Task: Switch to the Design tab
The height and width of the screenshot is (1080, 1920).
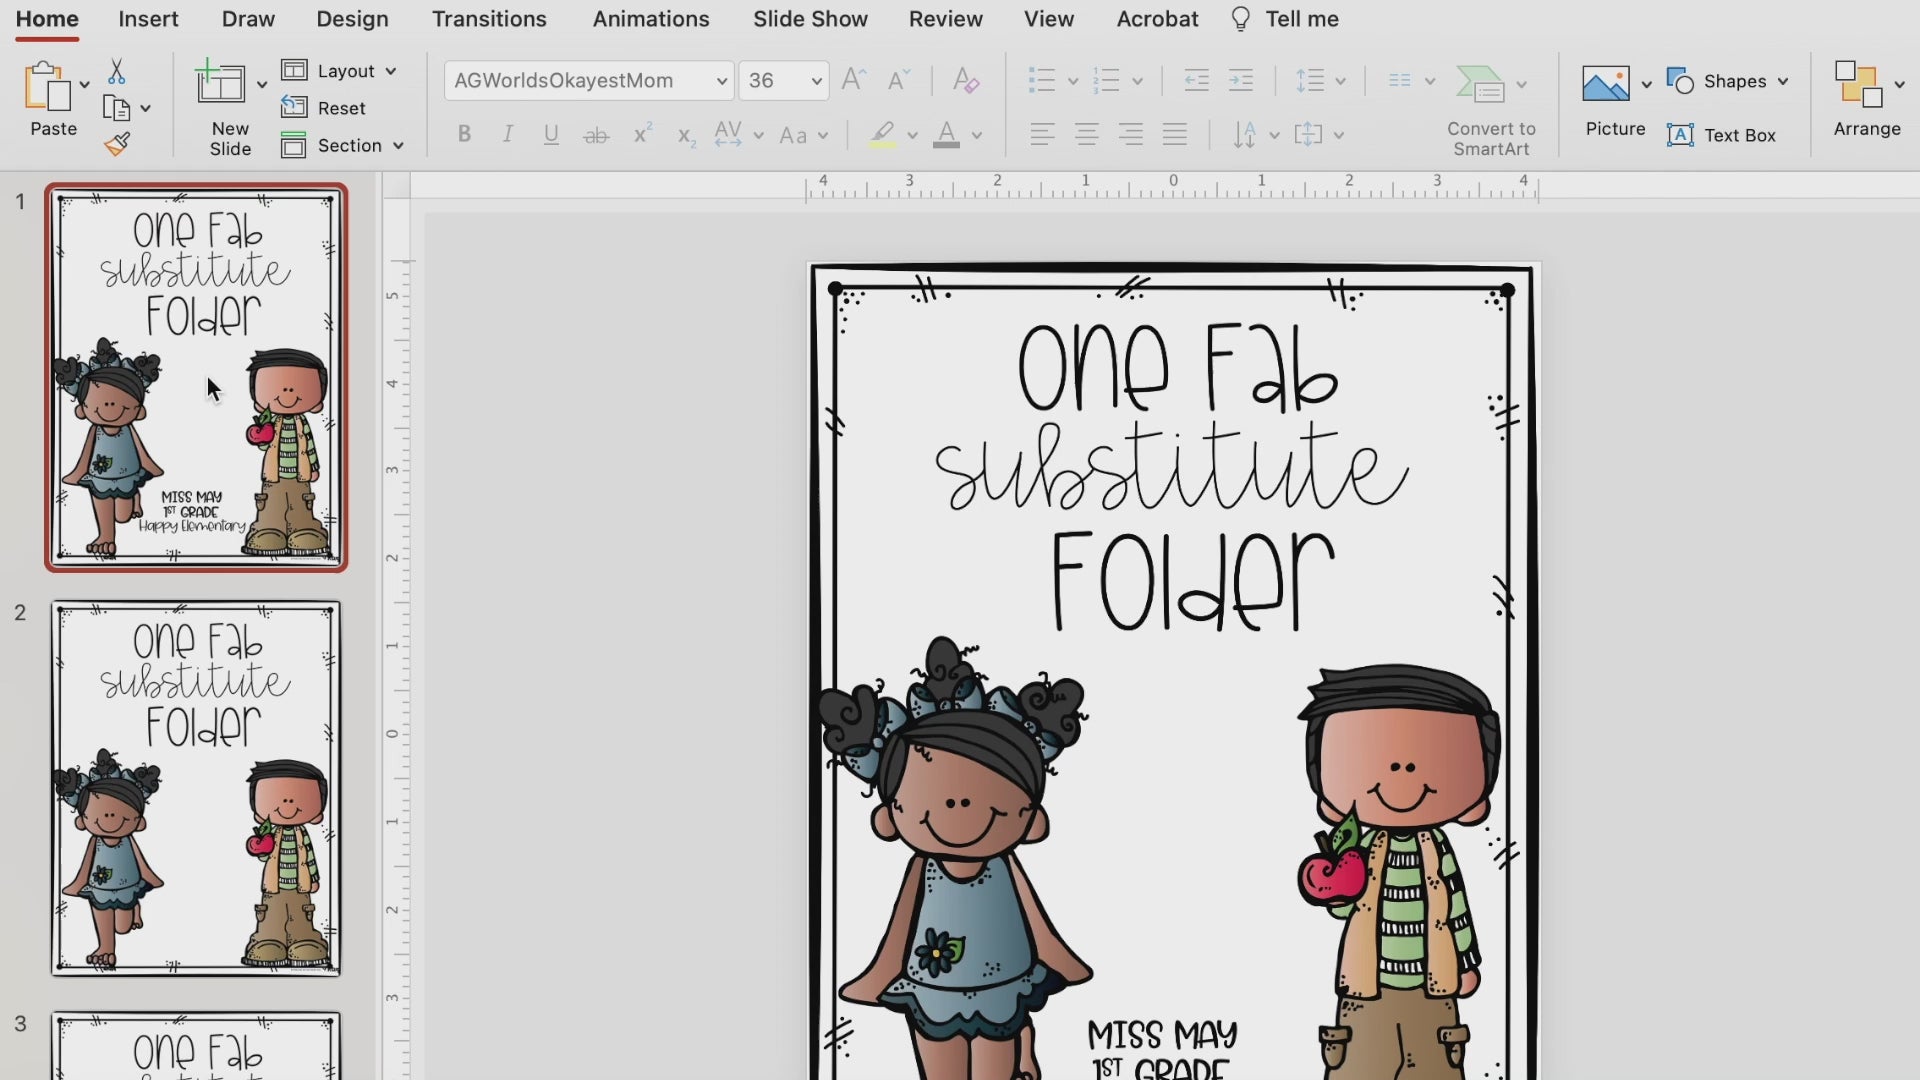Action: [352, 19]
